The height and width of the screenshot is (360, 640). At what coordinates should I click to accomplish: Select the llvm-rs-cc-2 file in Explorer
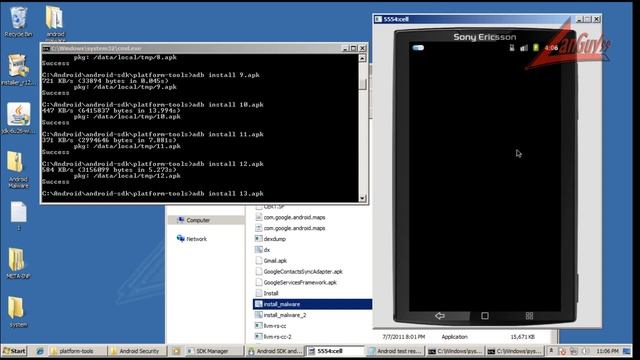[273, 337]
